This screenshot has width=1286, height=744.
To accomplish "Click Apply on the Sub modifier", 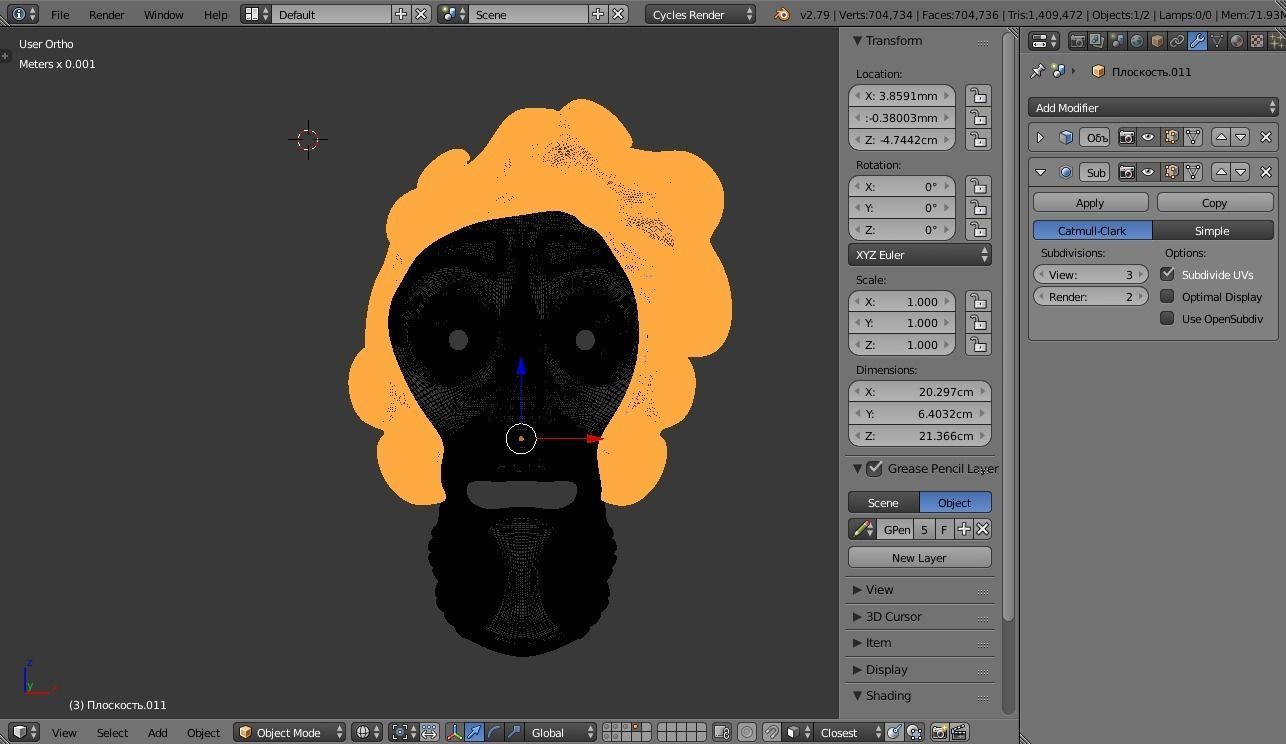I will [1090, 203].
